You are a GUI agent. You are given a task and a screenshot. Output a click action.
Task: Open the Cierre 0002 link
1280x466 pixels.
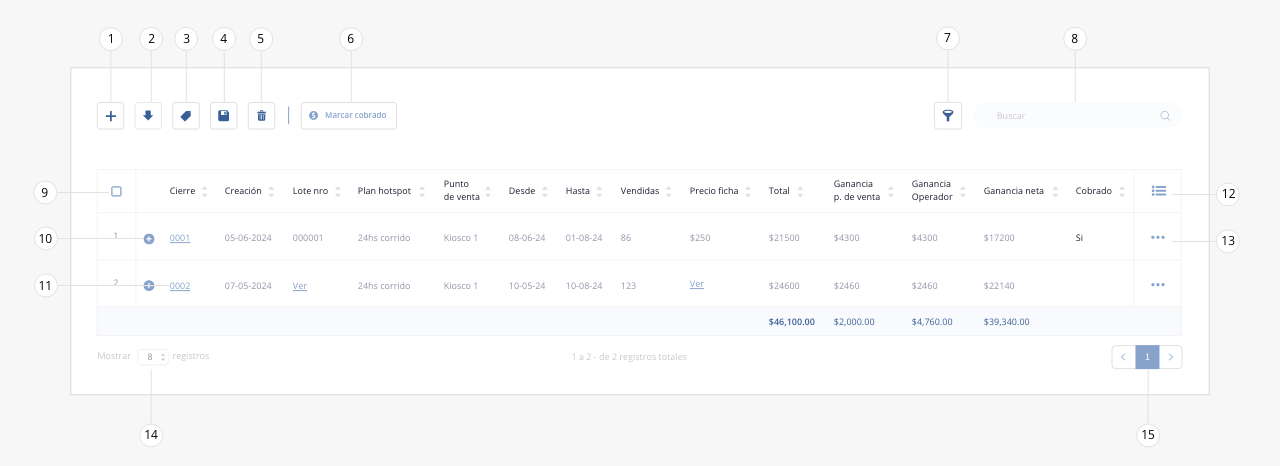pyautogui.click(x=180, y=286)
